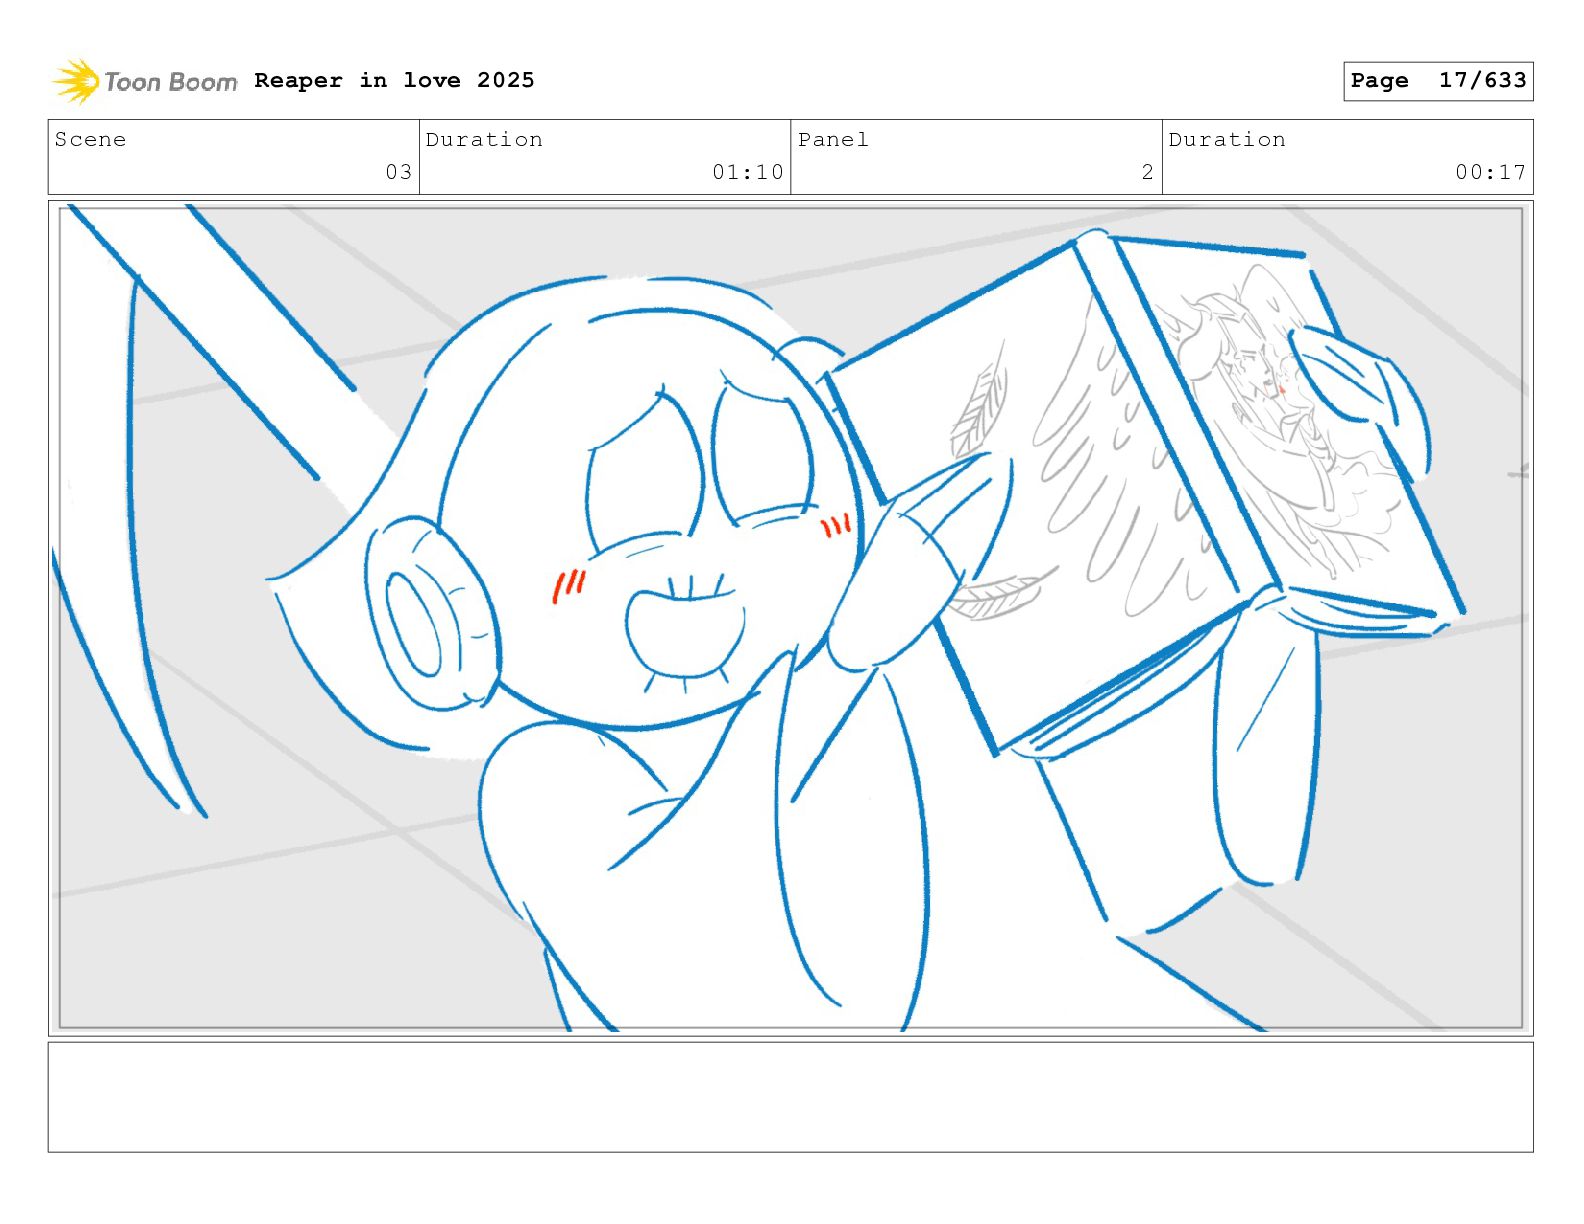Click the scene duration value '01:10'

(748, 172)
